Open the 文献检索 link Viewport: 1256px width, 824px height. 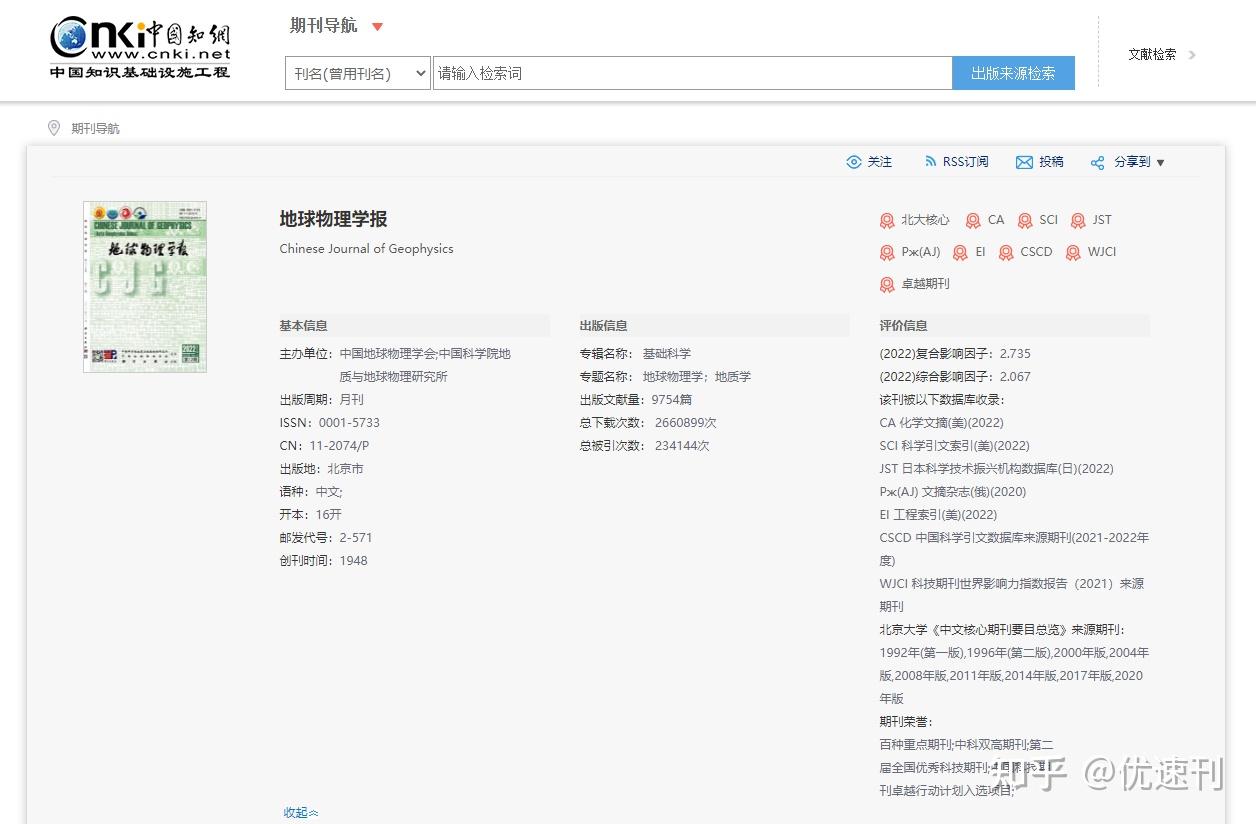point(1152,55)
